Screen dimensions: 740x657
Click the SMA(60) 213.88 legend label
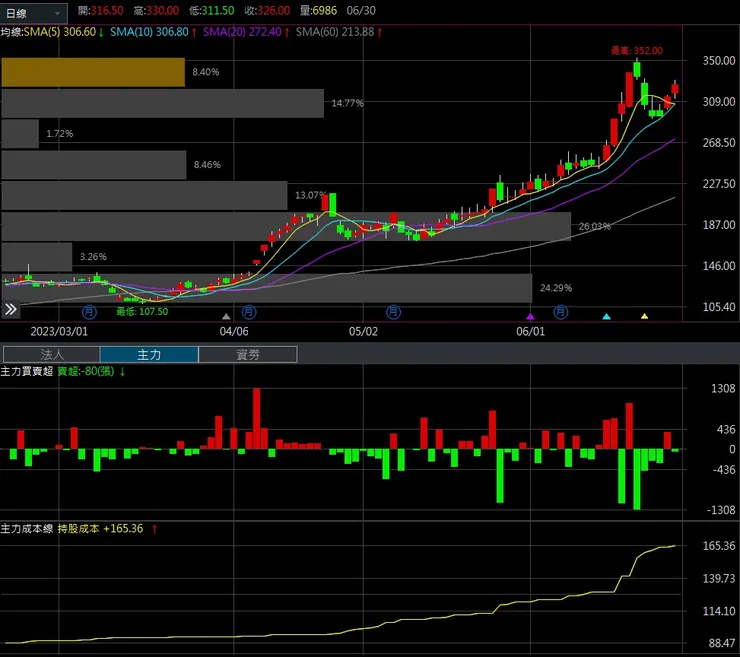pos(335,32)
